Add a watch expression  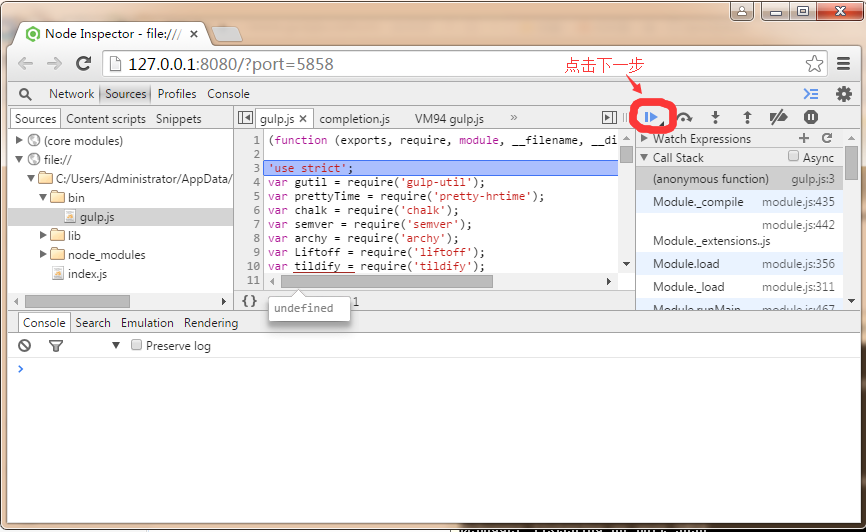[x=804, y=138]
